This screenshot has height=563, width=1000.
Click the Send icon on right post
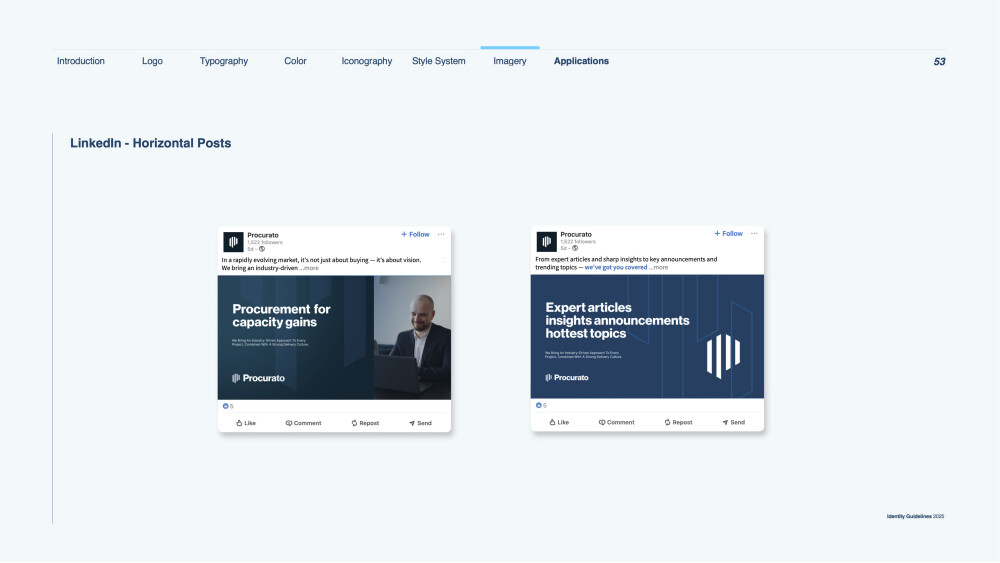[724, 422]
